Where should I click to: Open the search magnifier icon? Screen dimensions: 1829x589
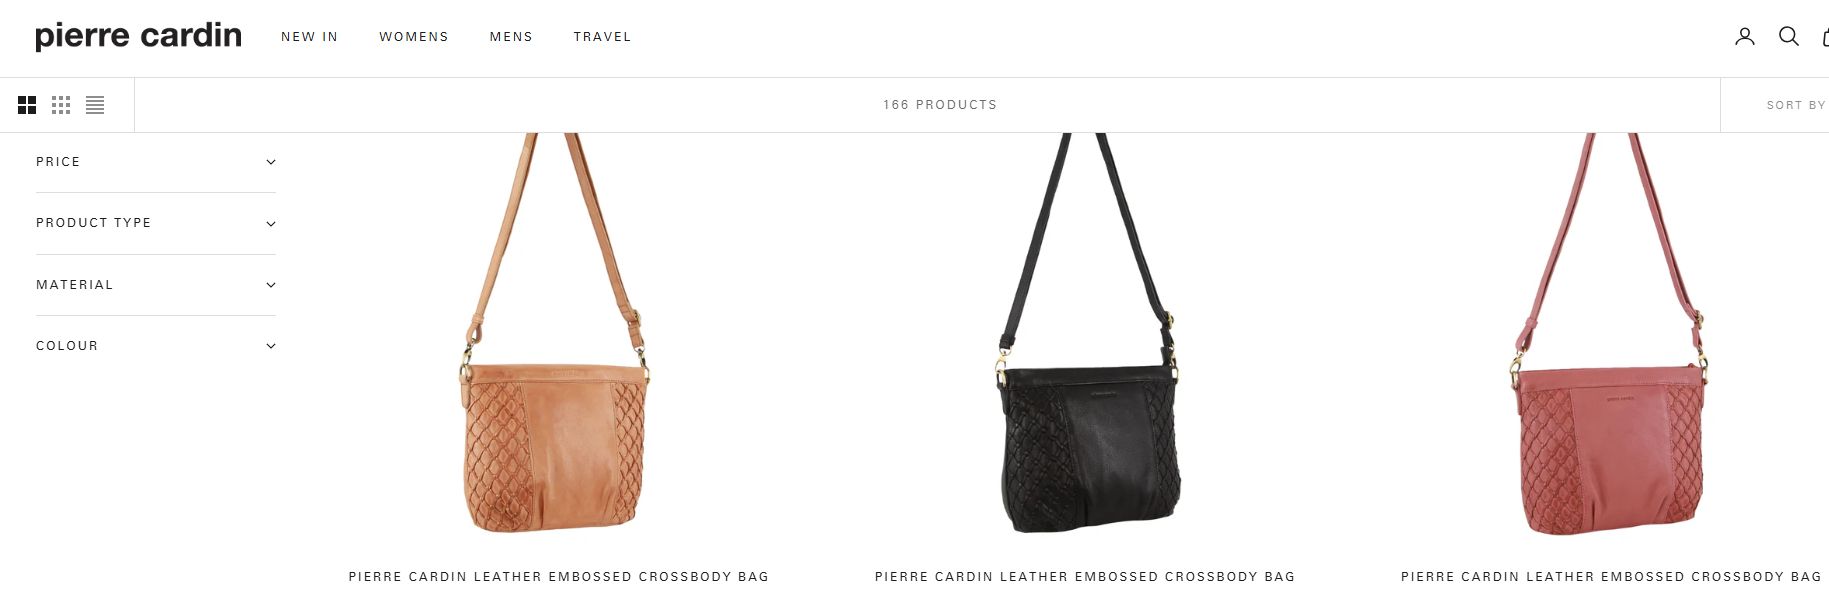(x=1788, y=37)
